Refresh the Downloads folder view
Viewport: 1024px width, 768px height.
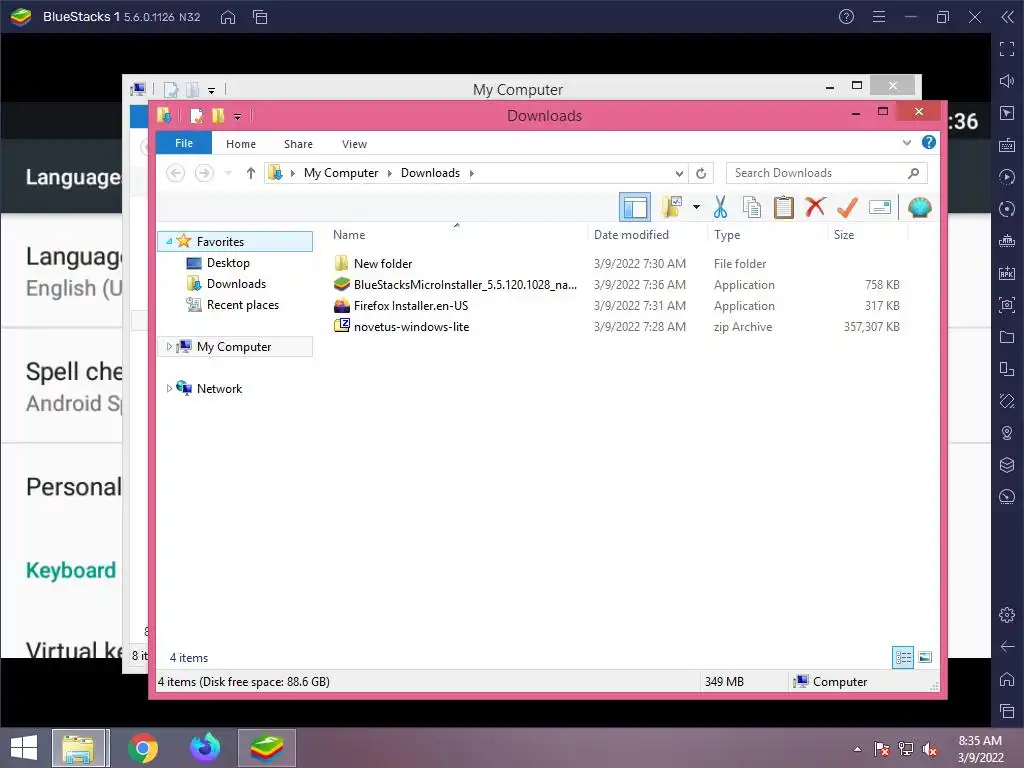point(701,173)
